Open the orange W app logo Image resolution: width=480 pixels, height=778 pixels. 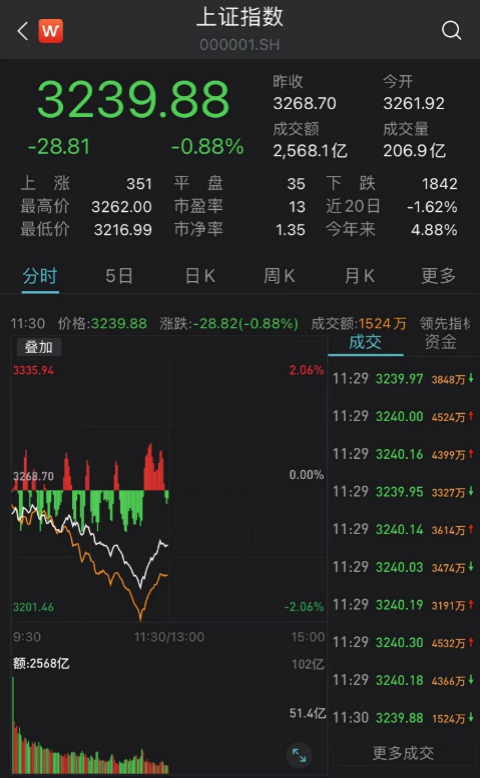51,31
